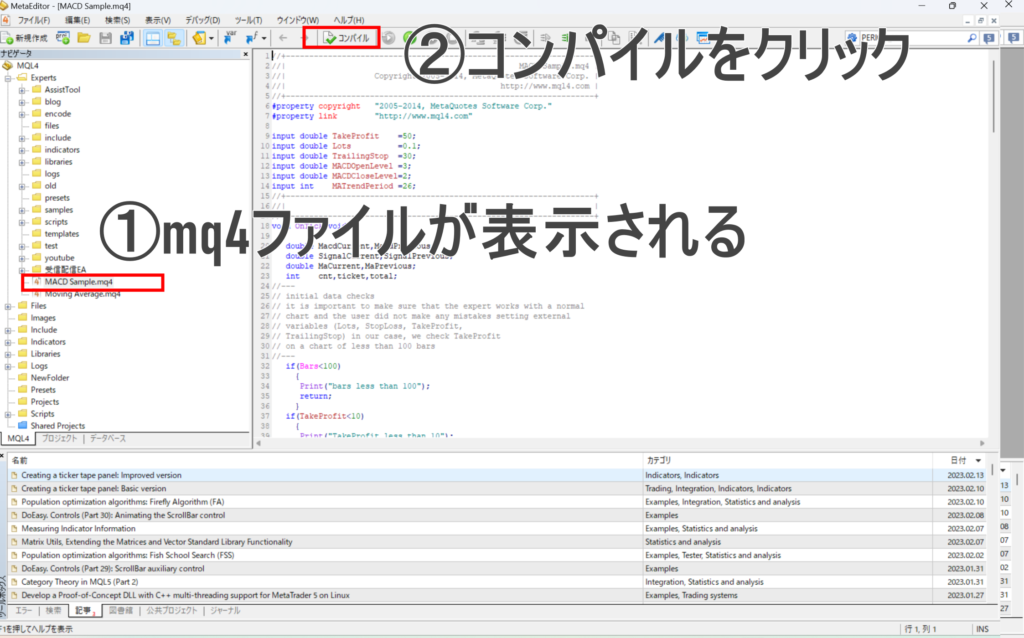Open article Measuring Indicator Information
The image size is (1024, 638).
(78, 529)
